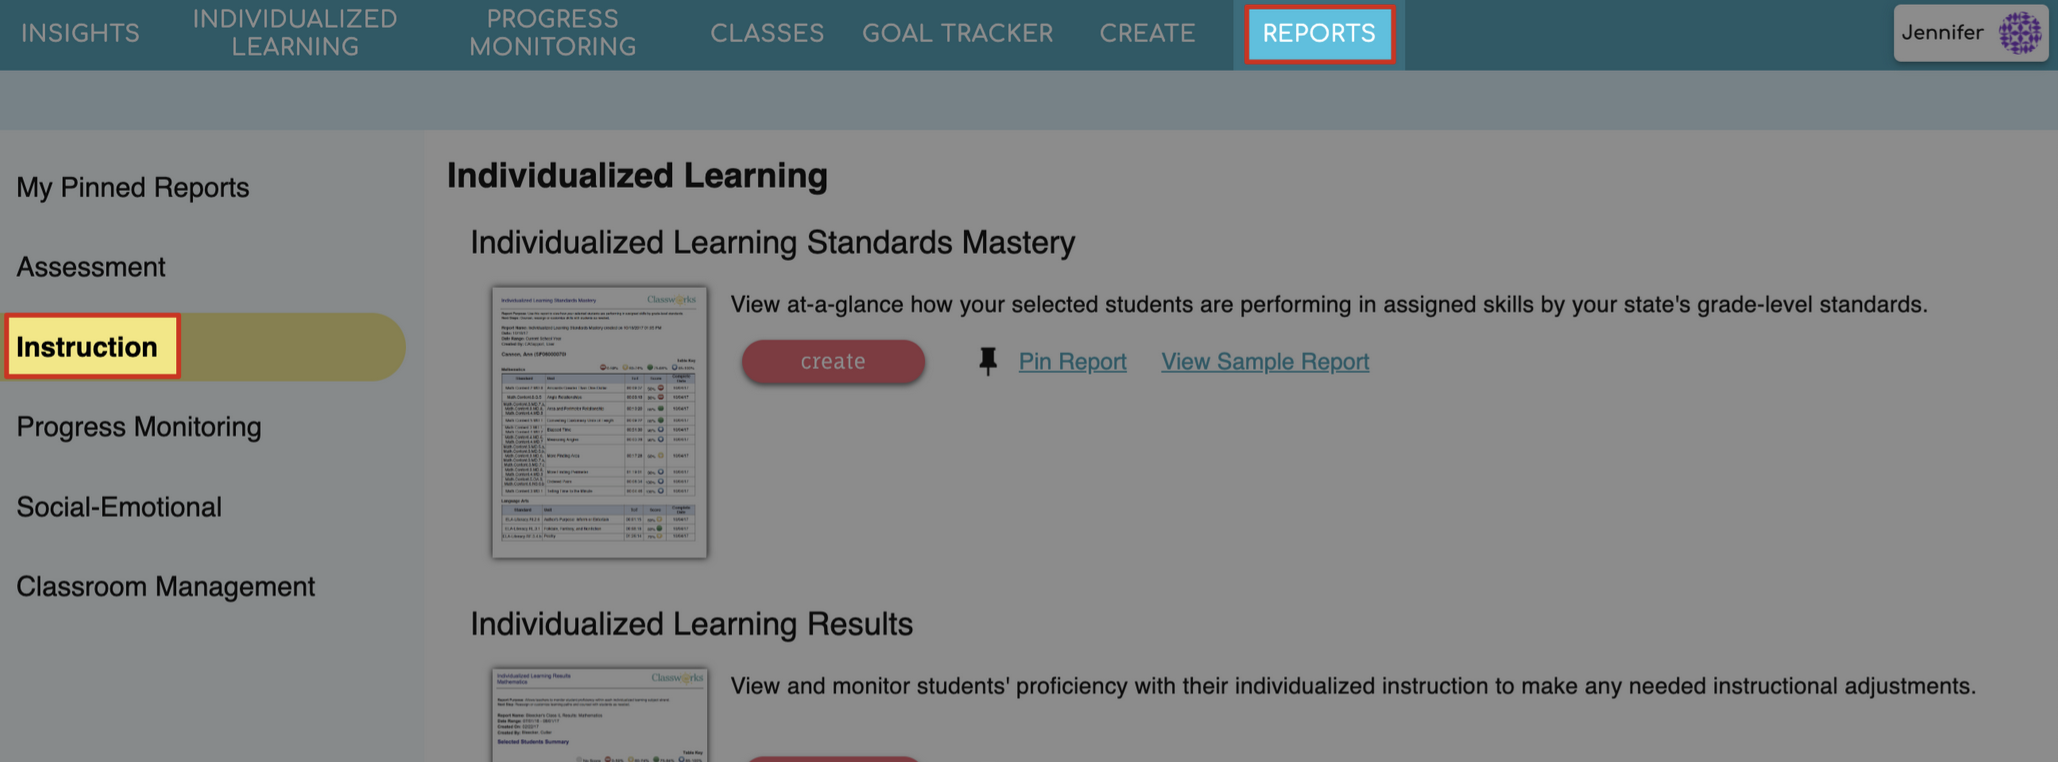Open the Create menu
The image size is (2058, 762).
click(1146, 33)
